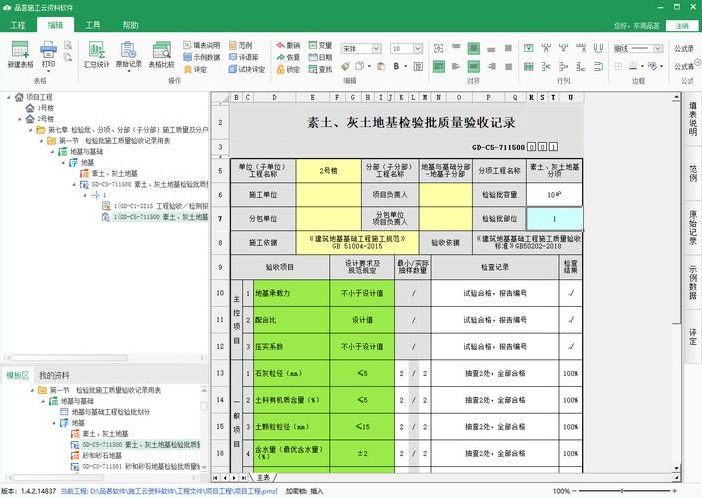The height and width of the screenshot is (498, 702).
Task: Collapse the 2号楼 tree node
Action: click(20, 119)
